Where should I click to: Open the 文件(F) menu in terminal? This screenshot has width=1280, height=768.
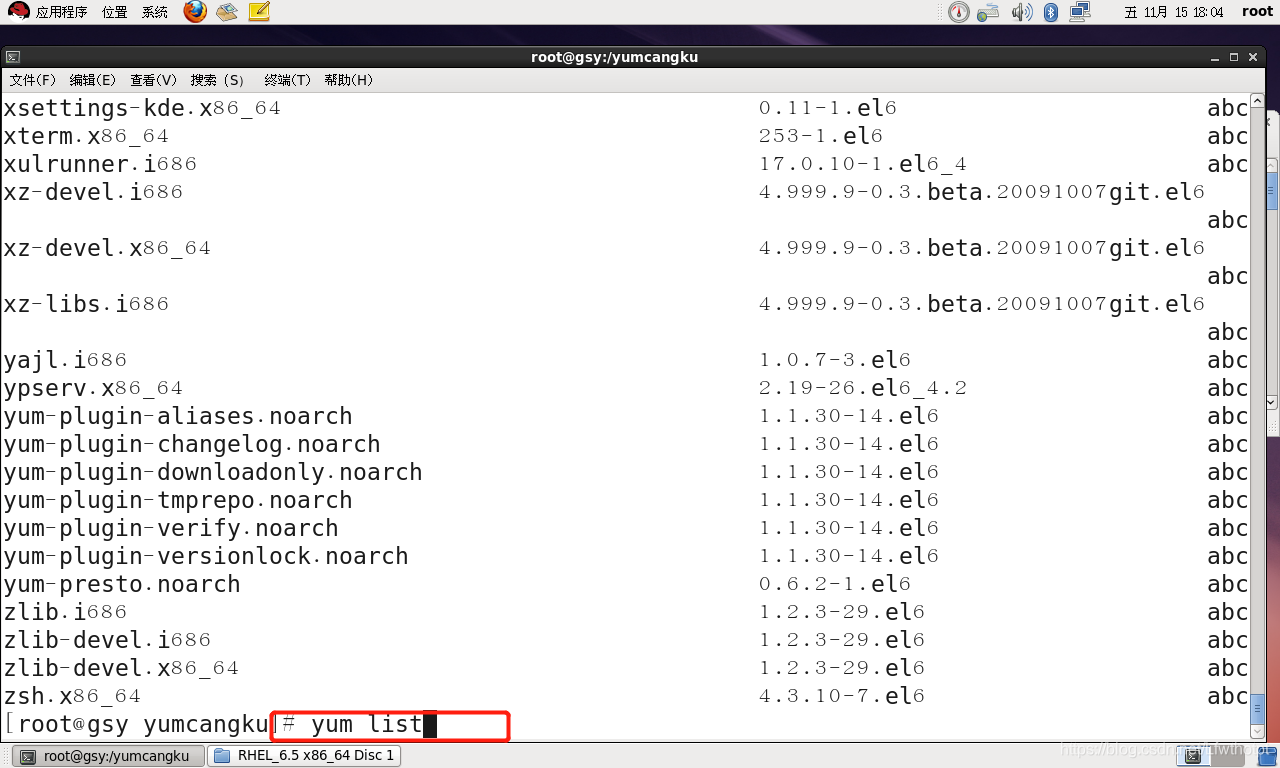point(33,80)
